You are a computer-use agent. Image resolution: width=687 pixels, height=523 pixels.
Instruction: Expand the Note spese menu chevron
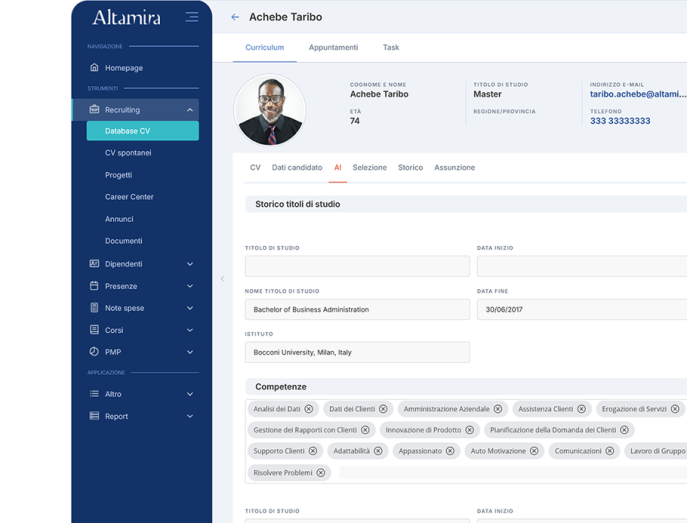pos(190,308)
